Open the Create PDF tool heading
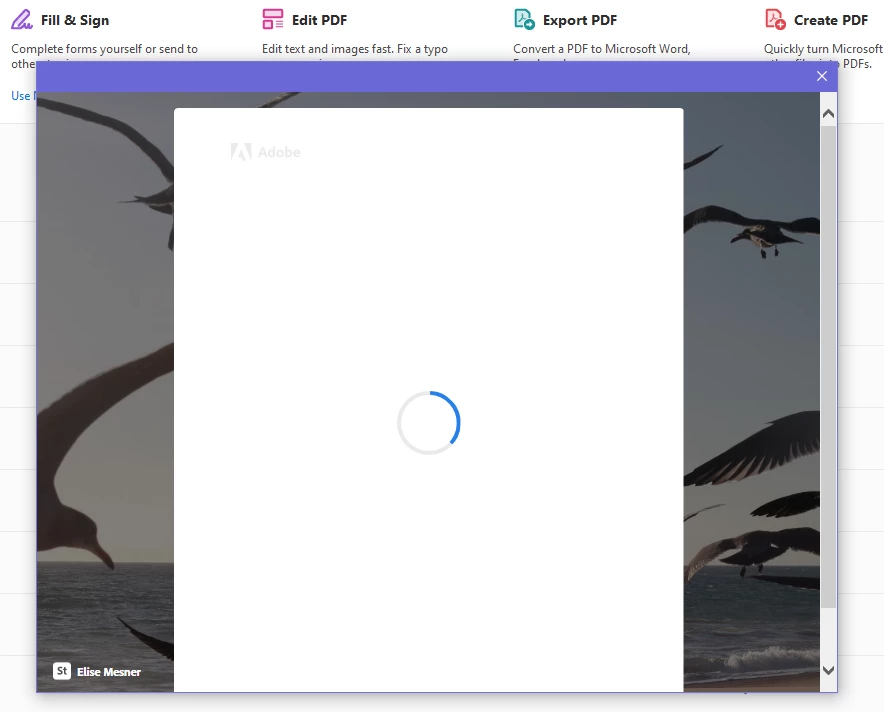 (831, 20)
